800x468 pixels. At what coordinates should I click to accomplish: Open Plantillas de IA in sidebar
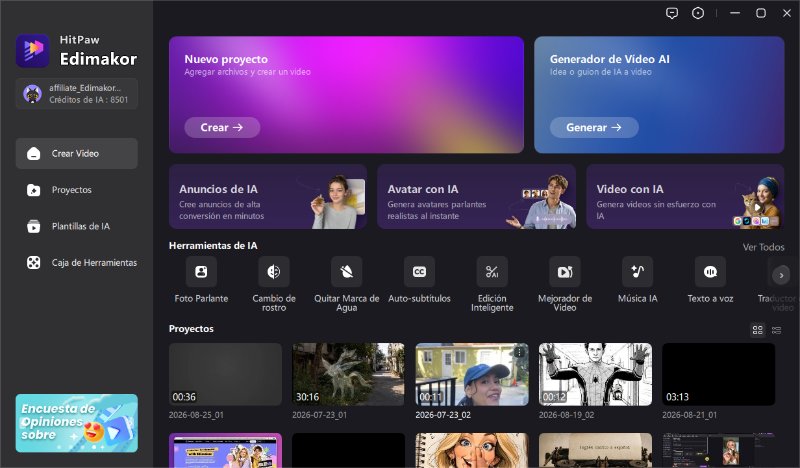pyautogui.click(x=77, y=226)
